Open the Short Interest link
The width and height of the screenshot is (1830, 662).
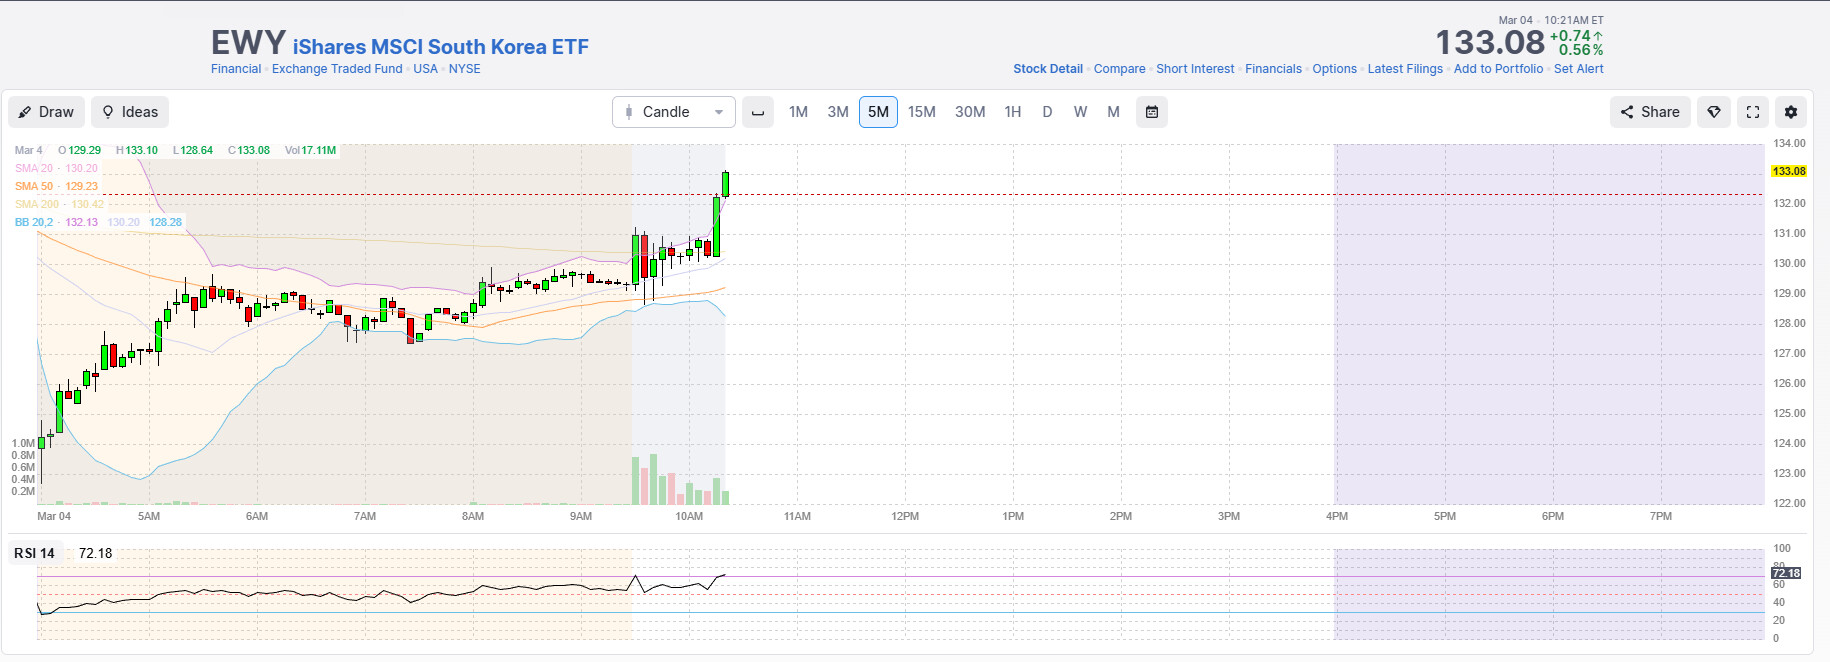tap(1195, 69)
